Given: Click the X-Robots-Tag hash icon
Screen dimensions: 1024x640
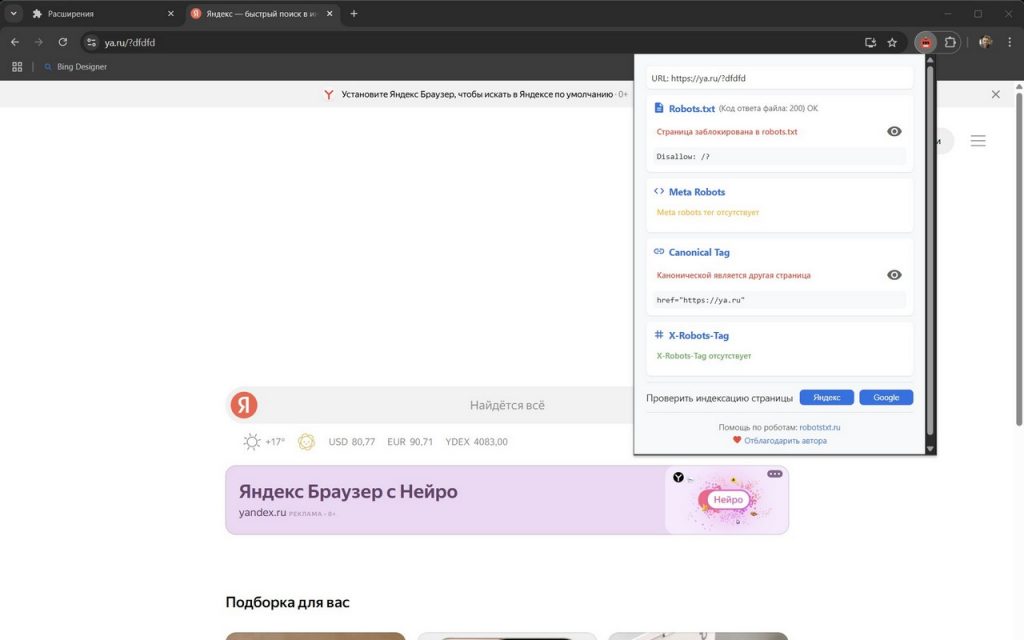Looking at the screenshot, I should coord(659,334).
